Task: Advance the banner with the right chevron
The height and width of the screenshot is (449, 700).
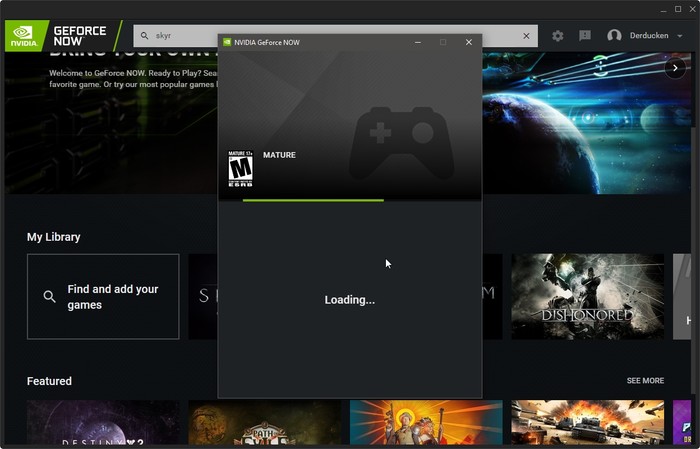Action: (675, 68)
